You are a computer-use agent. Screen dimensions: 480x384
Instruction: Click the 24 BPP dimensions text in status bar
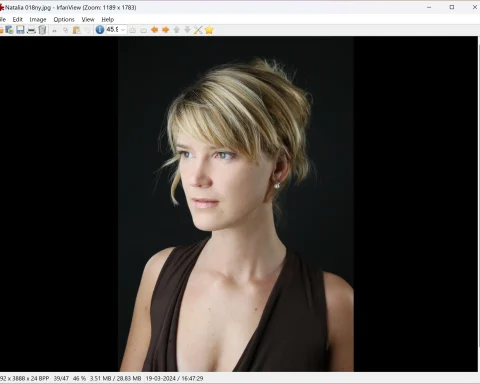tap(24, 379)
